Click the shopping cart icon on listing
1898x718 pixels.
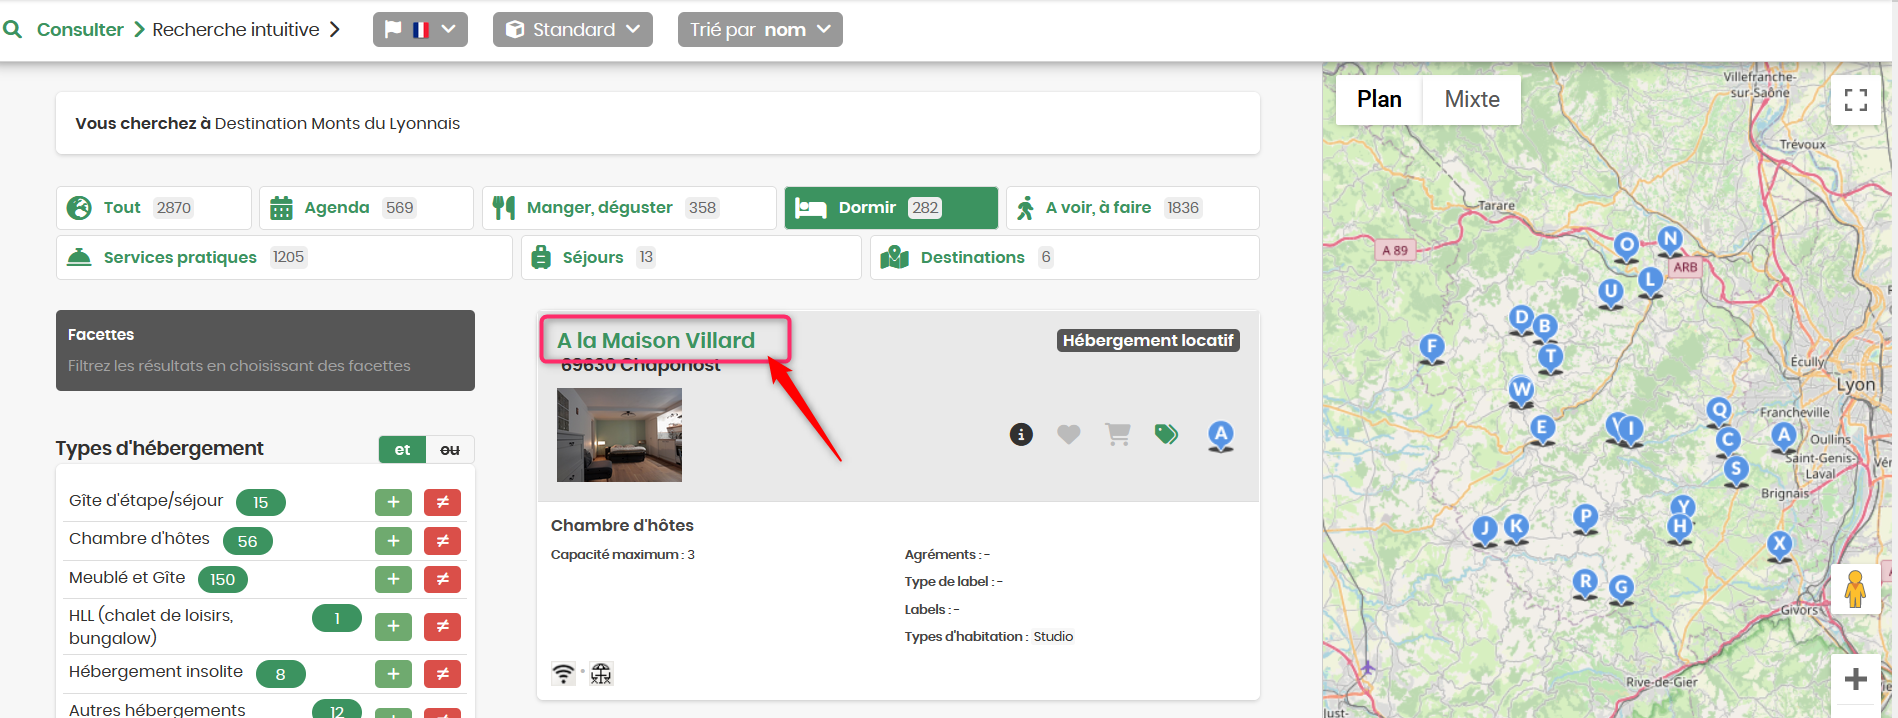[1118, 434]
